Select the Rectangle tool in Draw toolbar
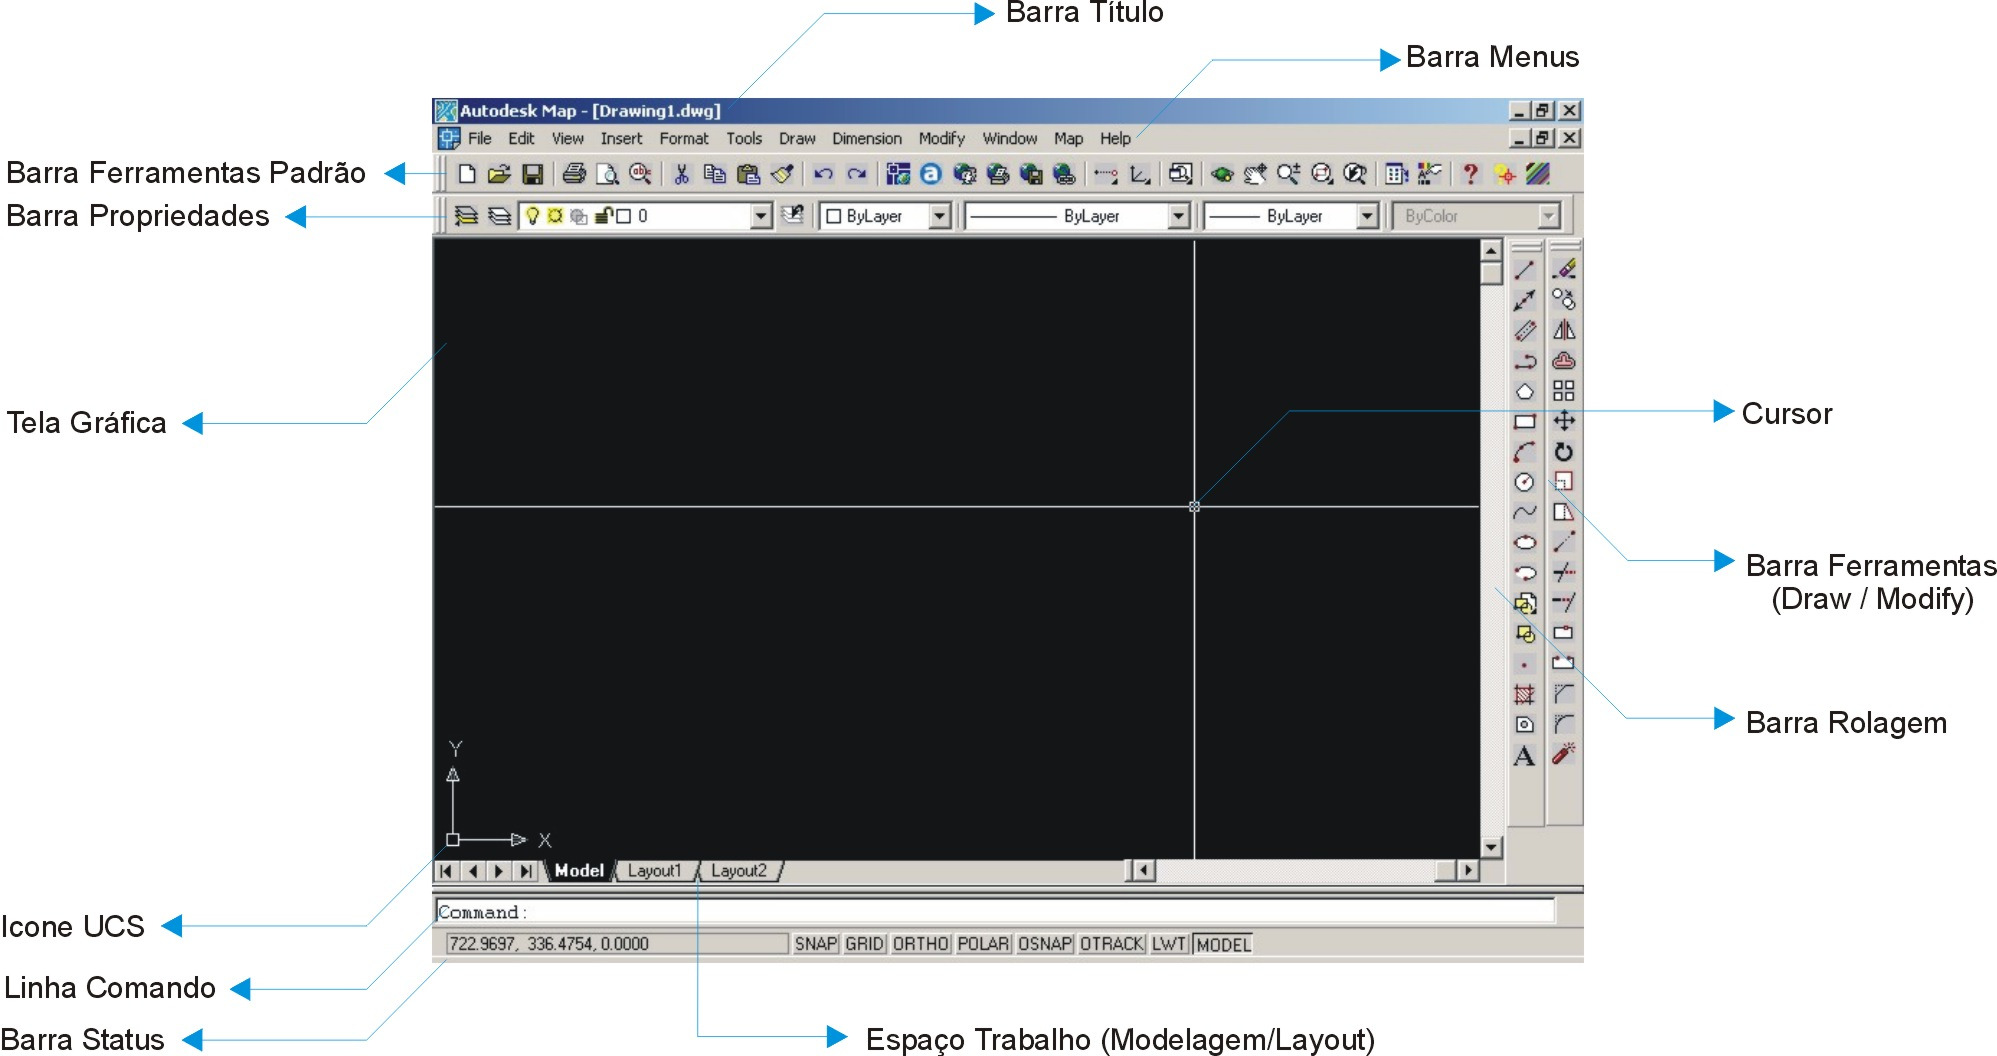Viewport: 1997px width, 1056px height. point(1524,421)
